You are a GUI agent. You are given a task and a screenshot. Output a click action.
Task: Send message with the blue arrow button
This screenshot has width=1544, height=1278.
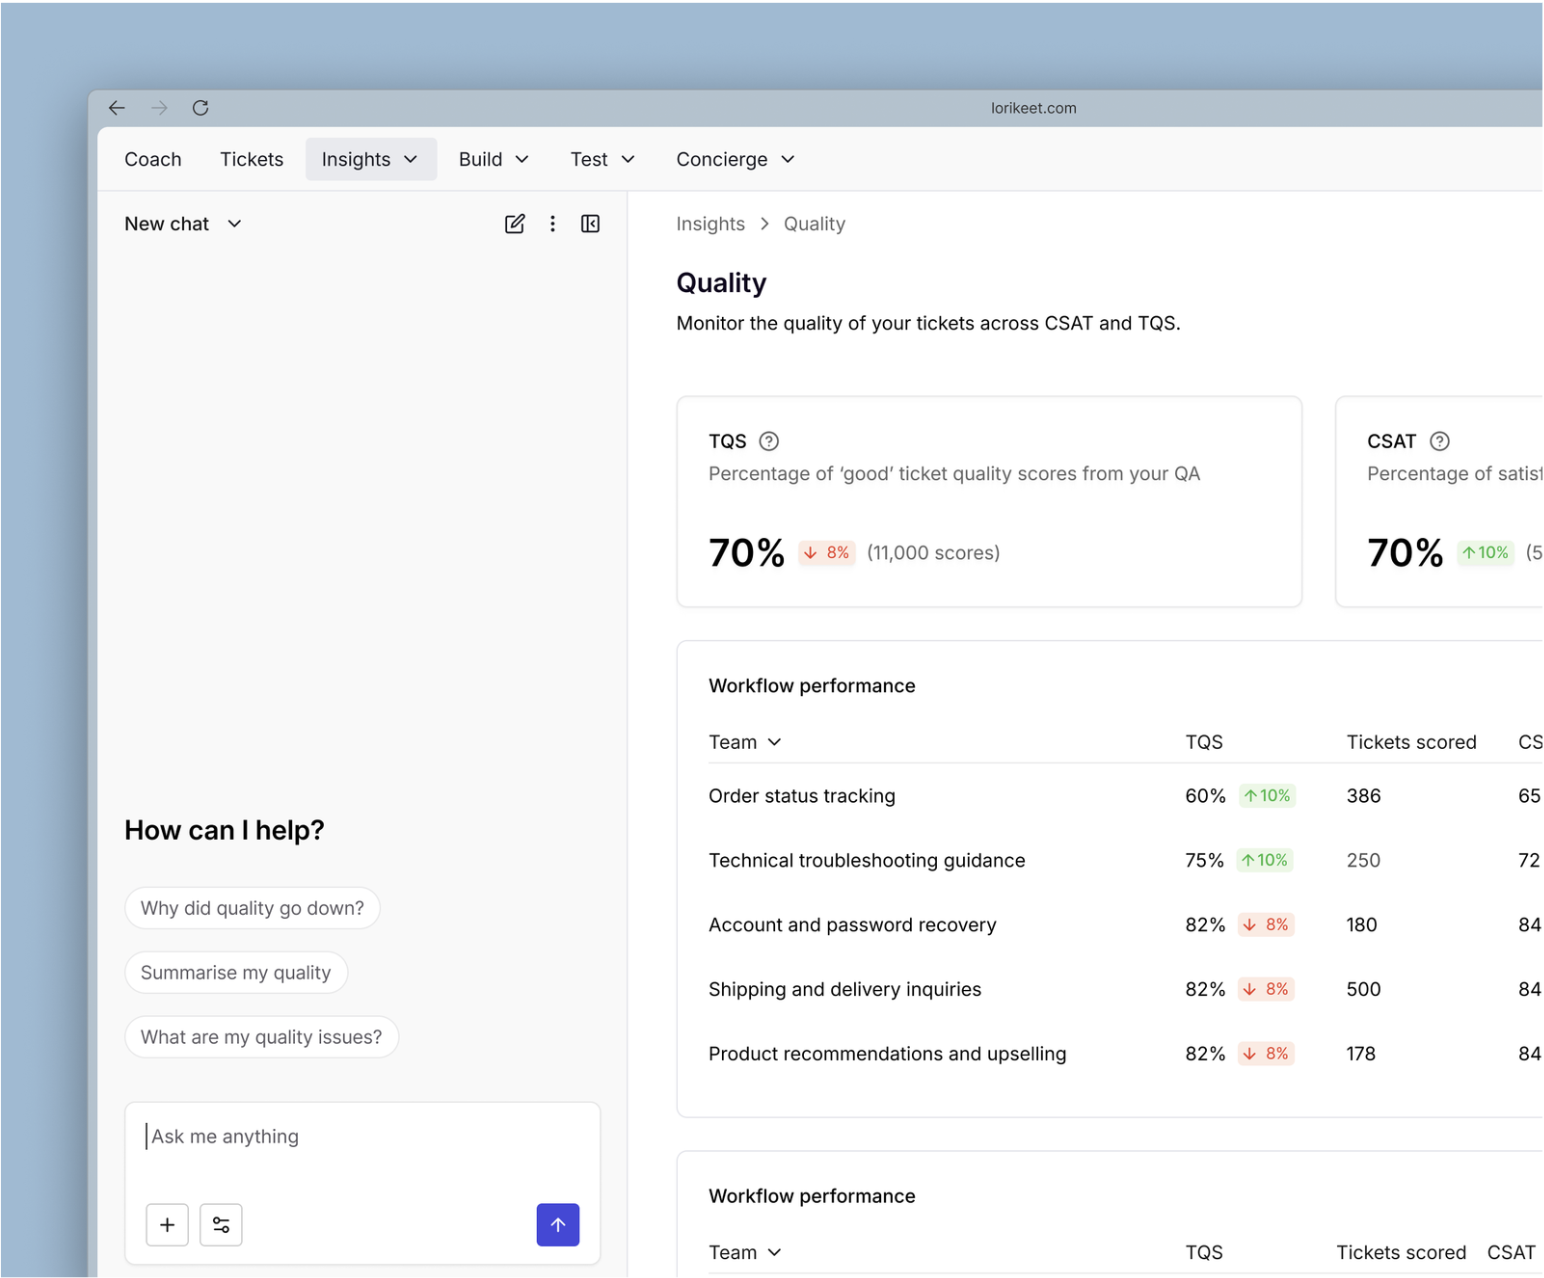[x=558, y=1225]
